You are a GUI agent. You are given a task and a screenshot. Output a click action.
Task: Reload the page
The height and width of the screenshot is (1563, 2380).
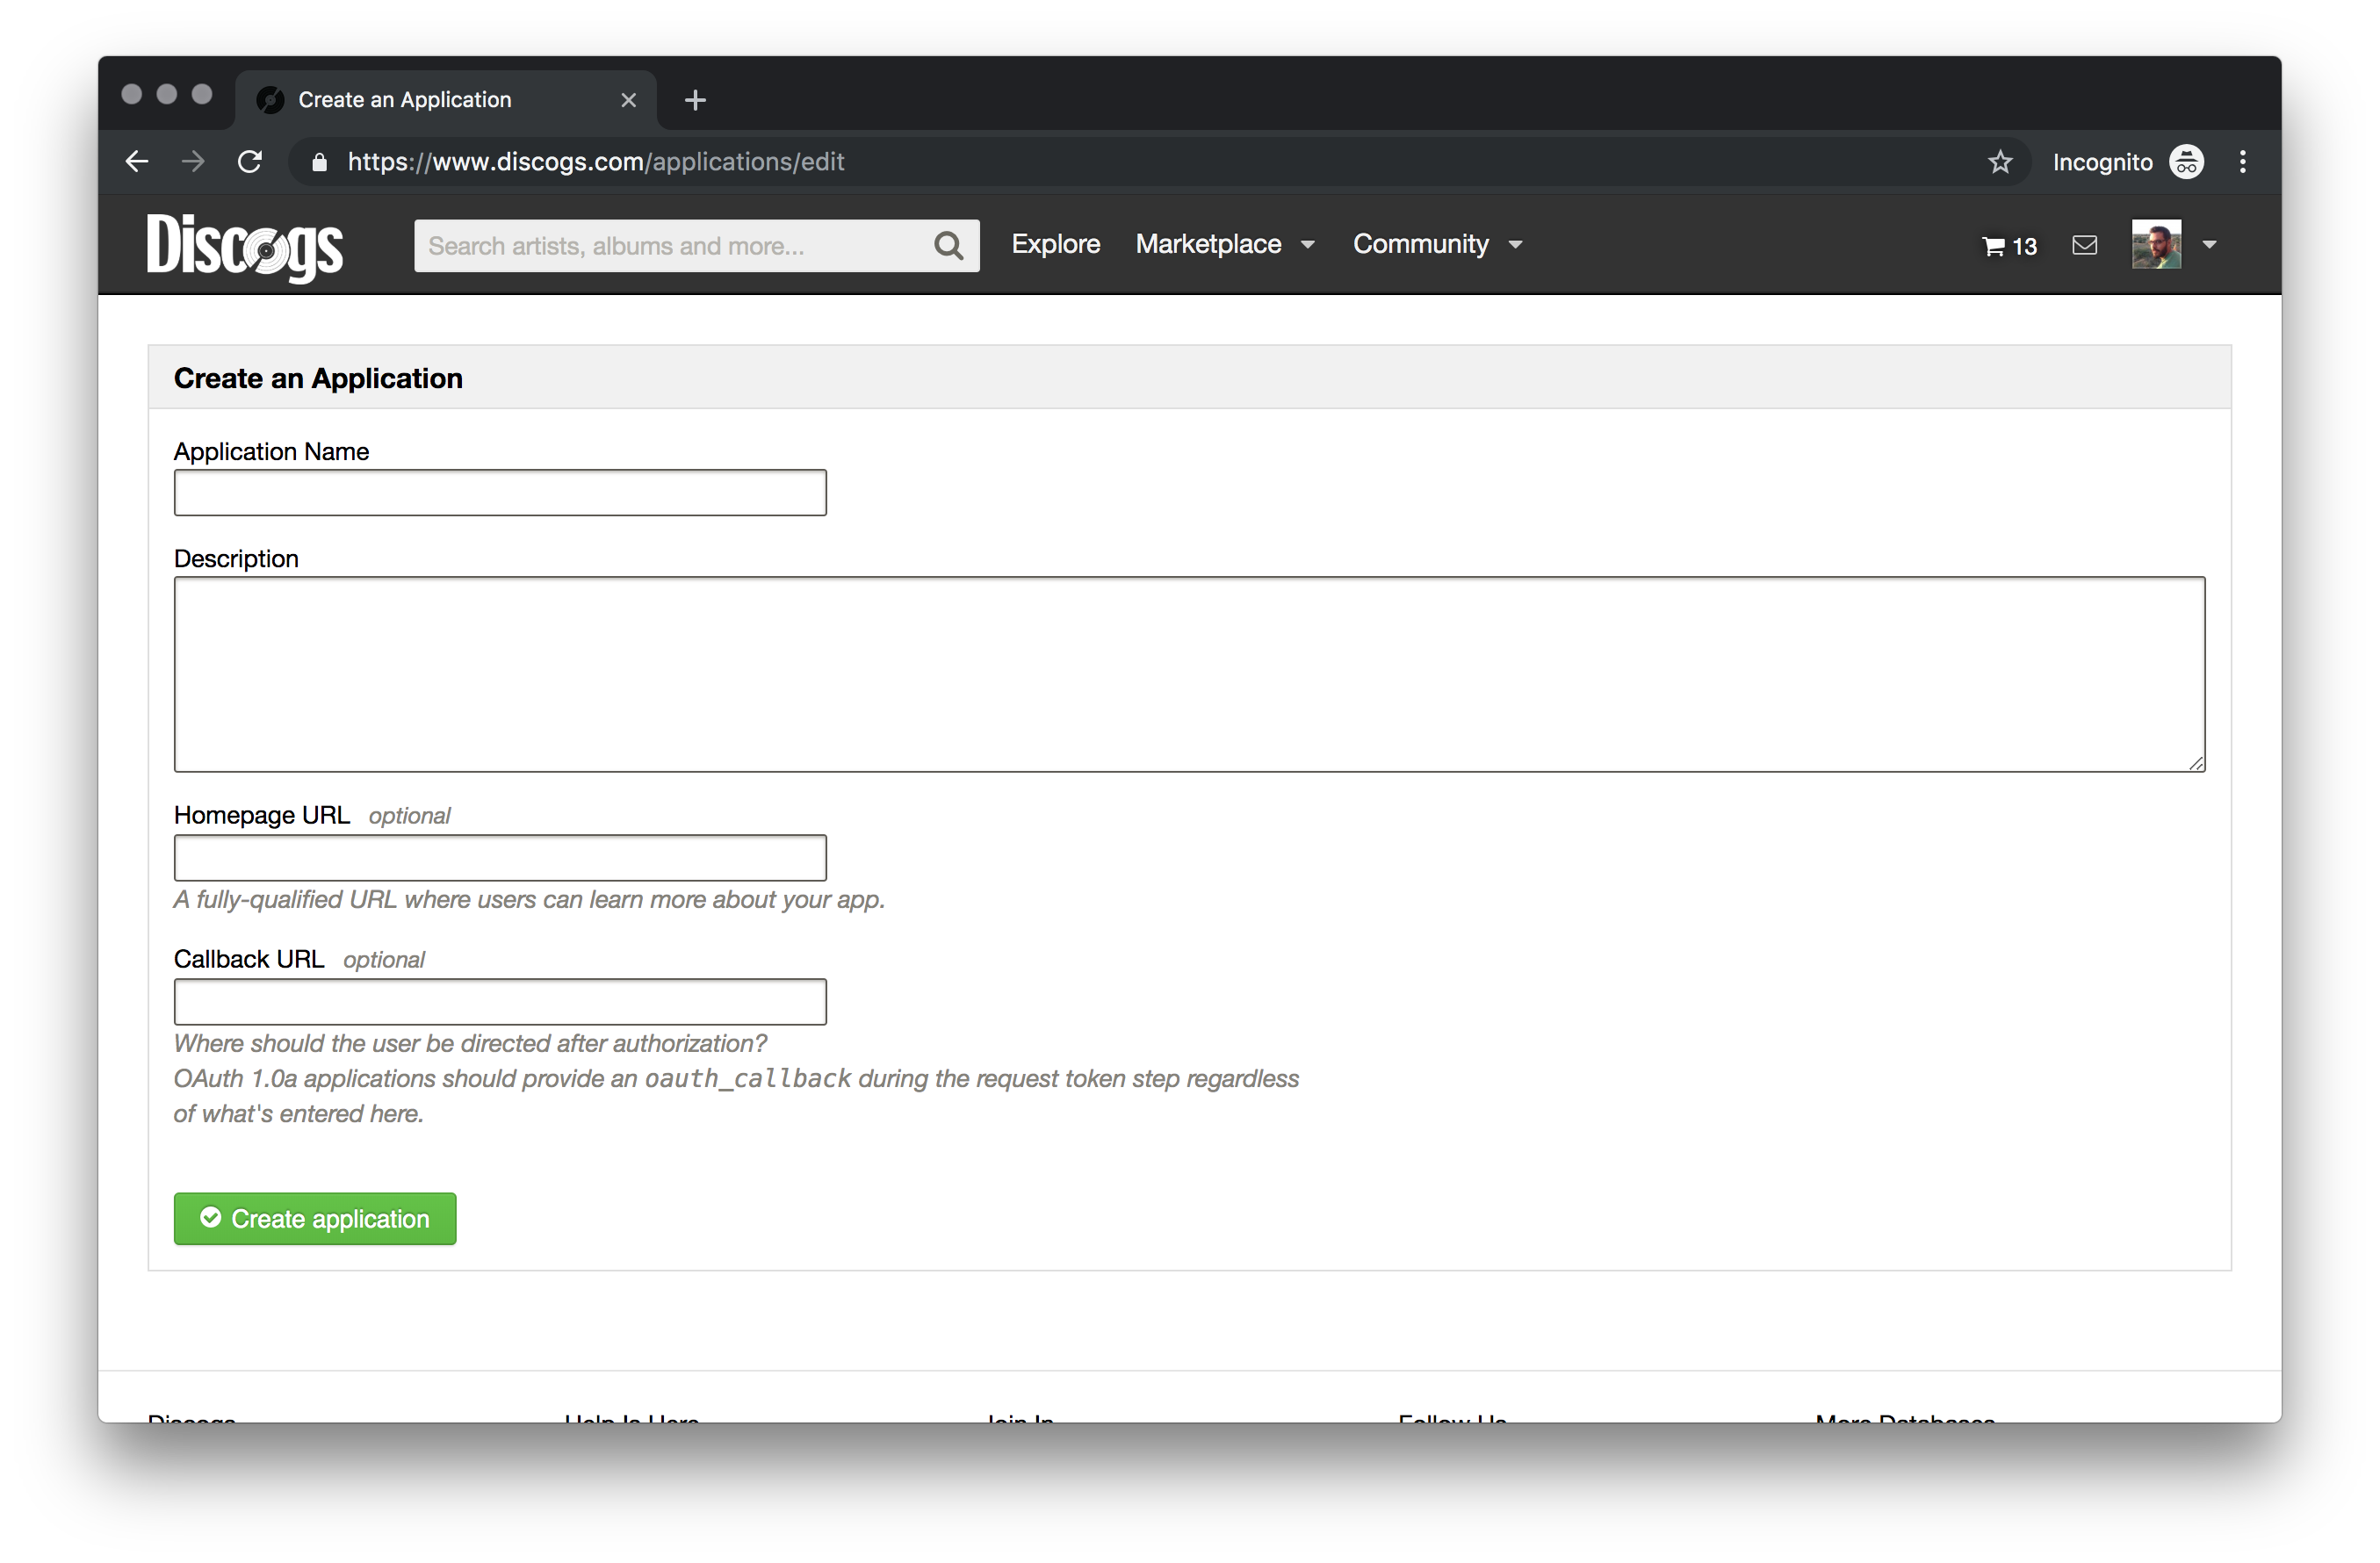[x=250, y=162]
